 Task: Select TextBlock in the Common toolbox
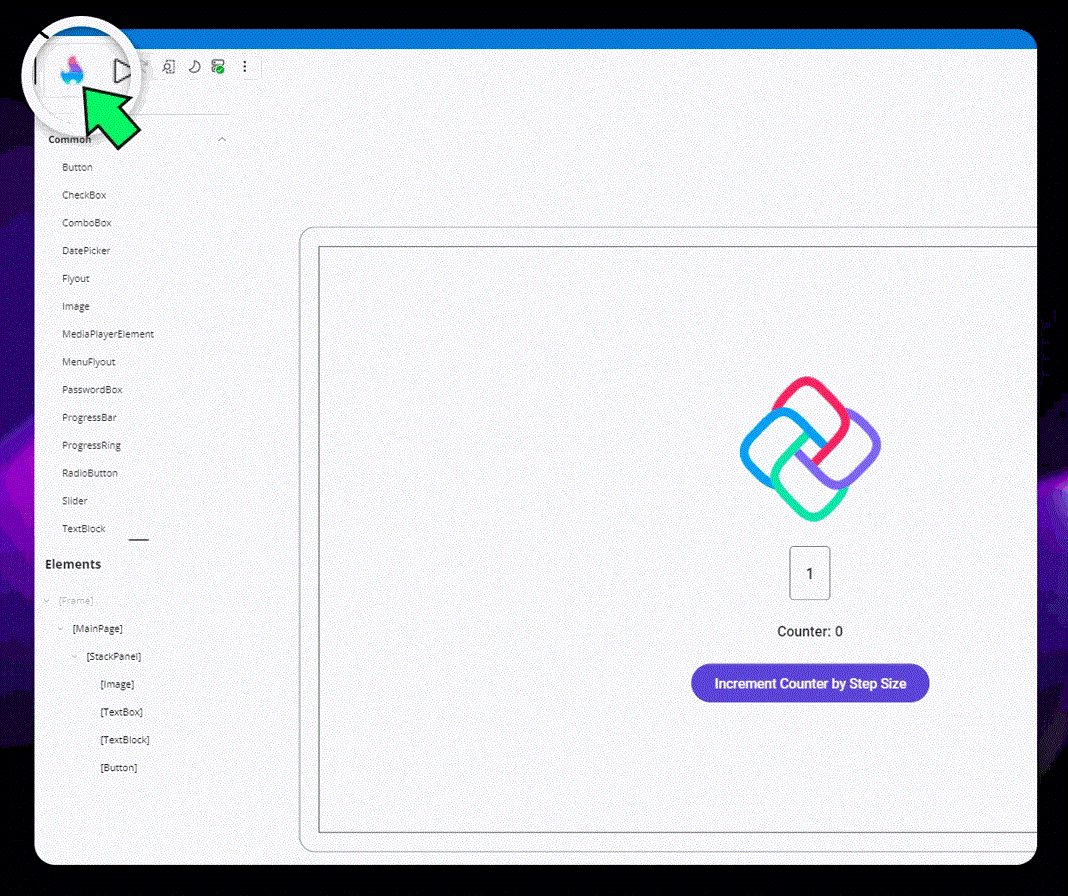pos(83,529)
